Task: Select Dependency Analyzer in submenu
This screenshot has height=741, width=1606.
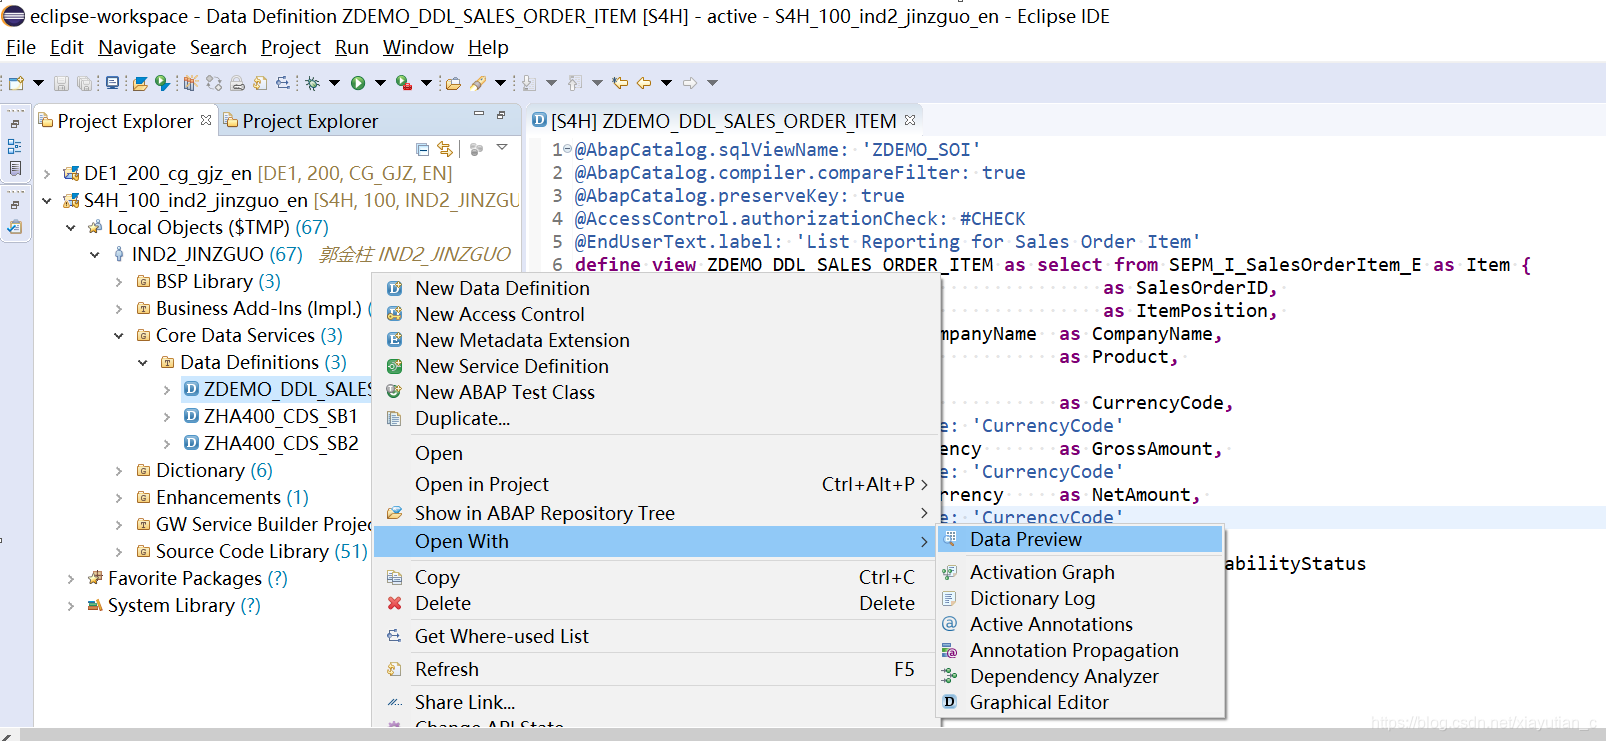Action: tap(1081, 676)
